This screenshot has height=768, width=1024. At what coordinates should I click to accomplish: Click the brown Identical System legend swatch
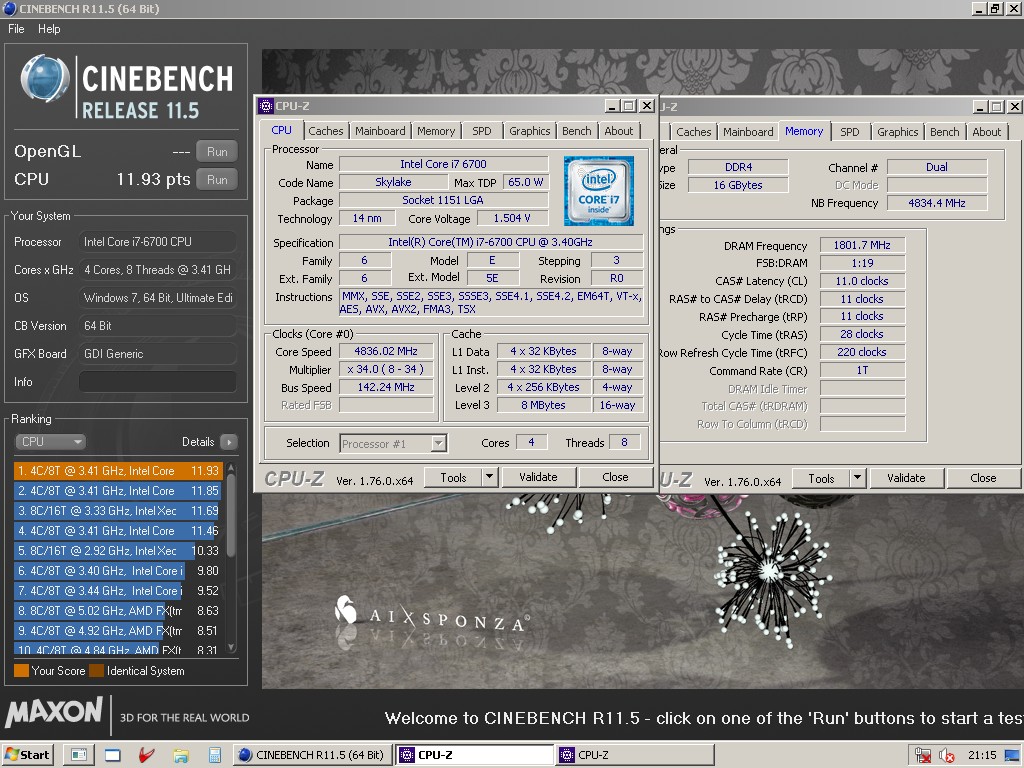97,671
